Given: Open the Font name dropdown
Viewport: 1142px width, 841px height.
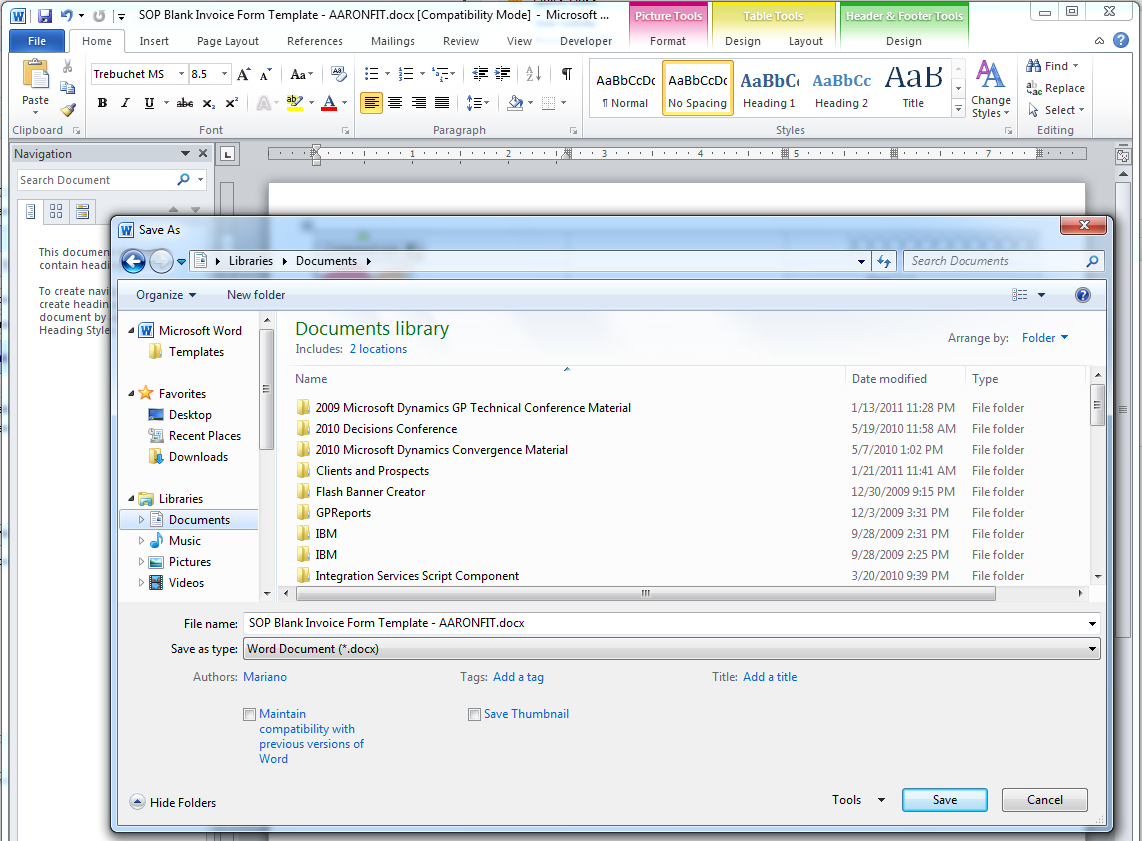Looking at the screenshot, I should pyautogui.click(x=181, y=74).
